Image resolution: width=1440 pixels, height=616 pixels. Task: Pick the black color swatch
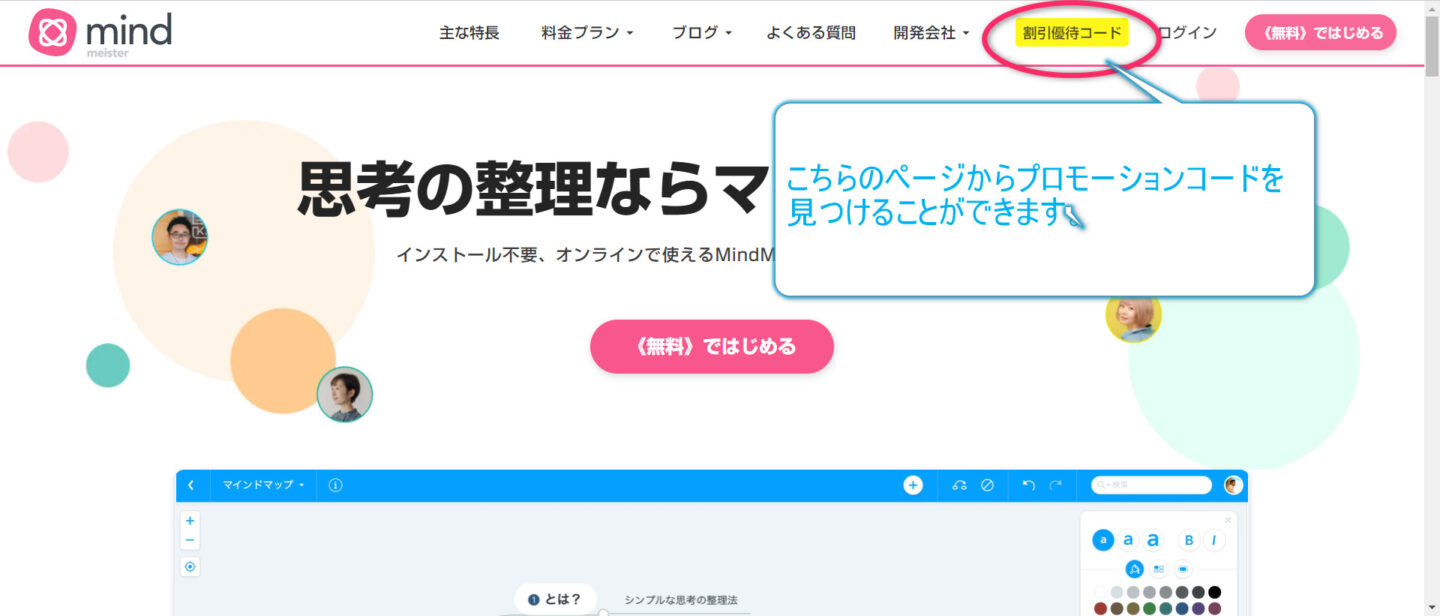tap(1214, 592)
